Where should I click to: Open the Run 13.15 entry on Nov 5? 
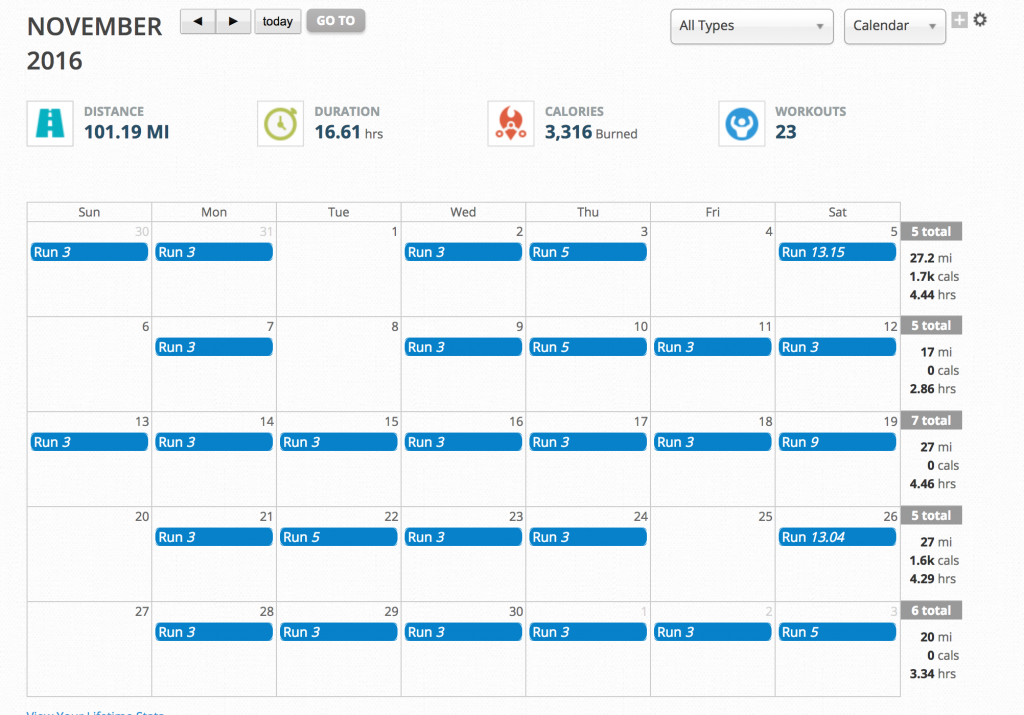pos(837,252)
